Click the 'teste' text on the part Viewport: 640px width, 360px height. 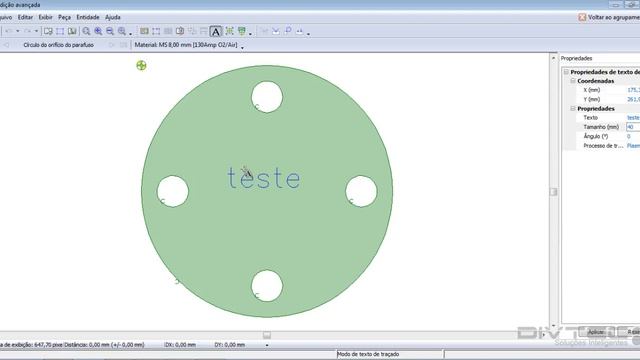coord(264,178)
